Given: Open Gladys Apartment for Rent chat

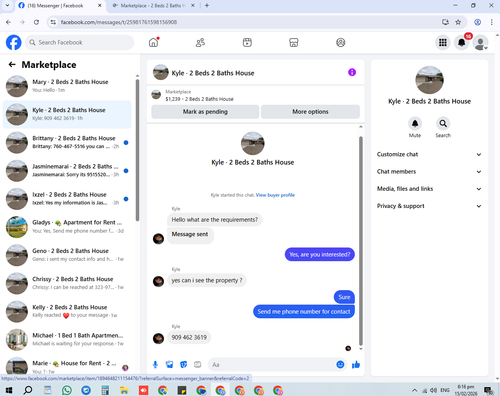Looking at the screenshot, I should click(x=67, y=227).
